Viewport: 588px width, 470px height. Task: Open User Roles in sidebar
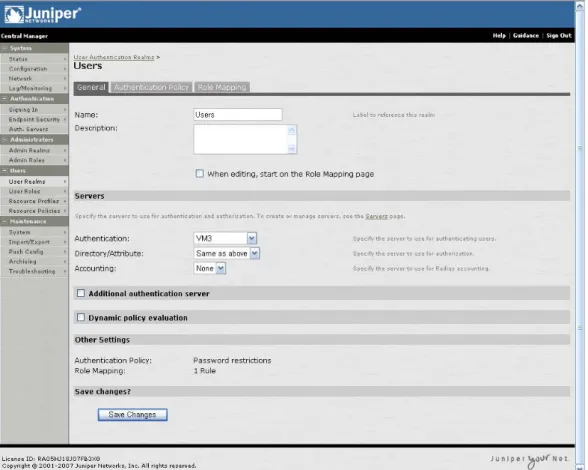(34, 191)
